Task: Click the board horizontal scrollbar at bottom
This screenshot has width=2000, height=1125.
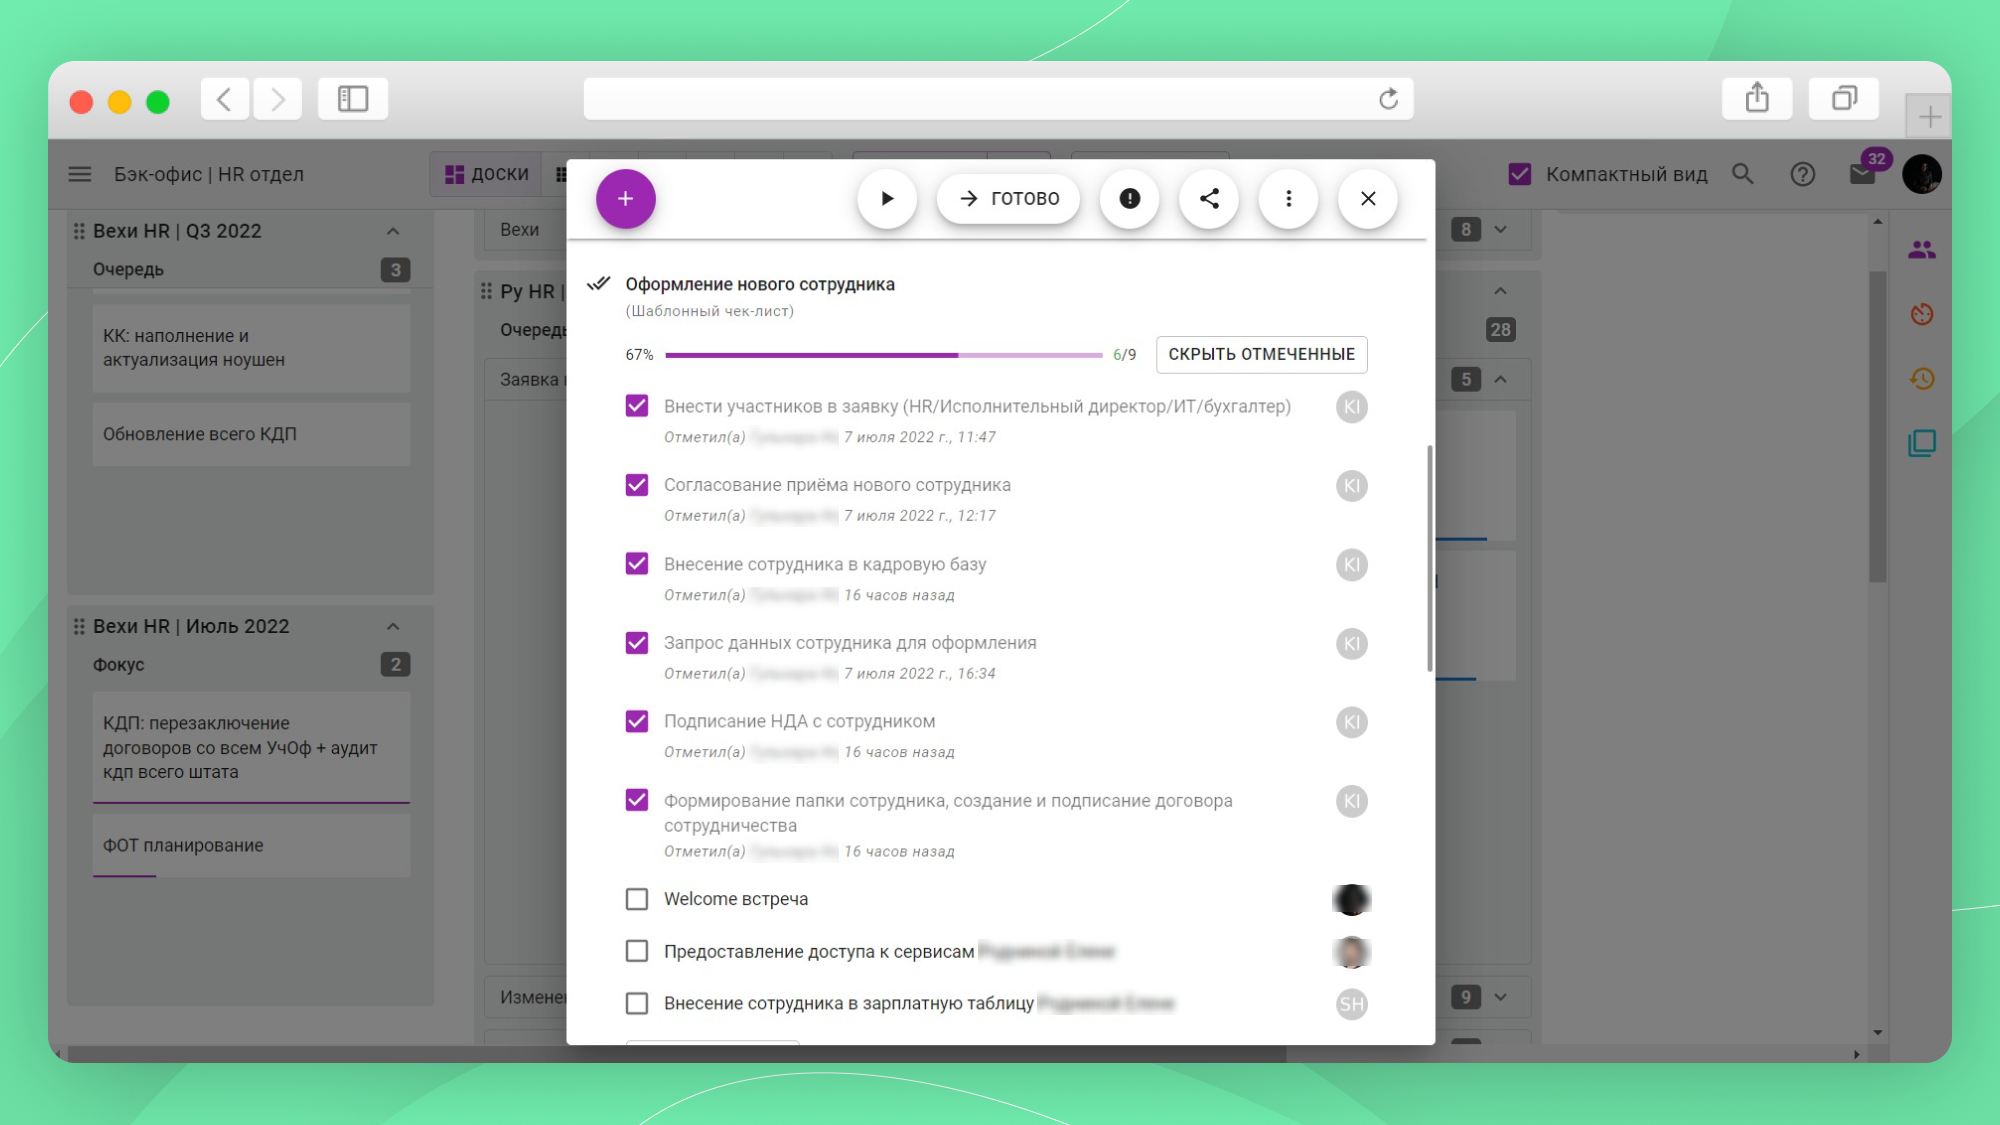Action: (x=676, y=1054)
